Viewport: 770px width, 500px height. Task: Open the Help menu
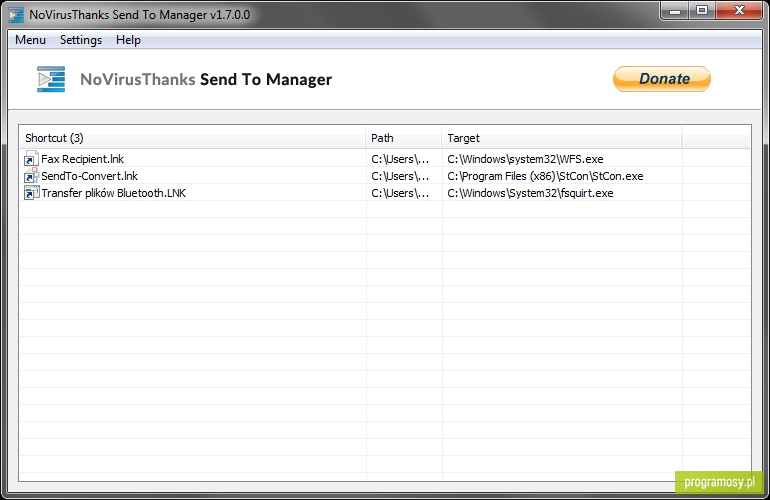[x=128, y=40]
